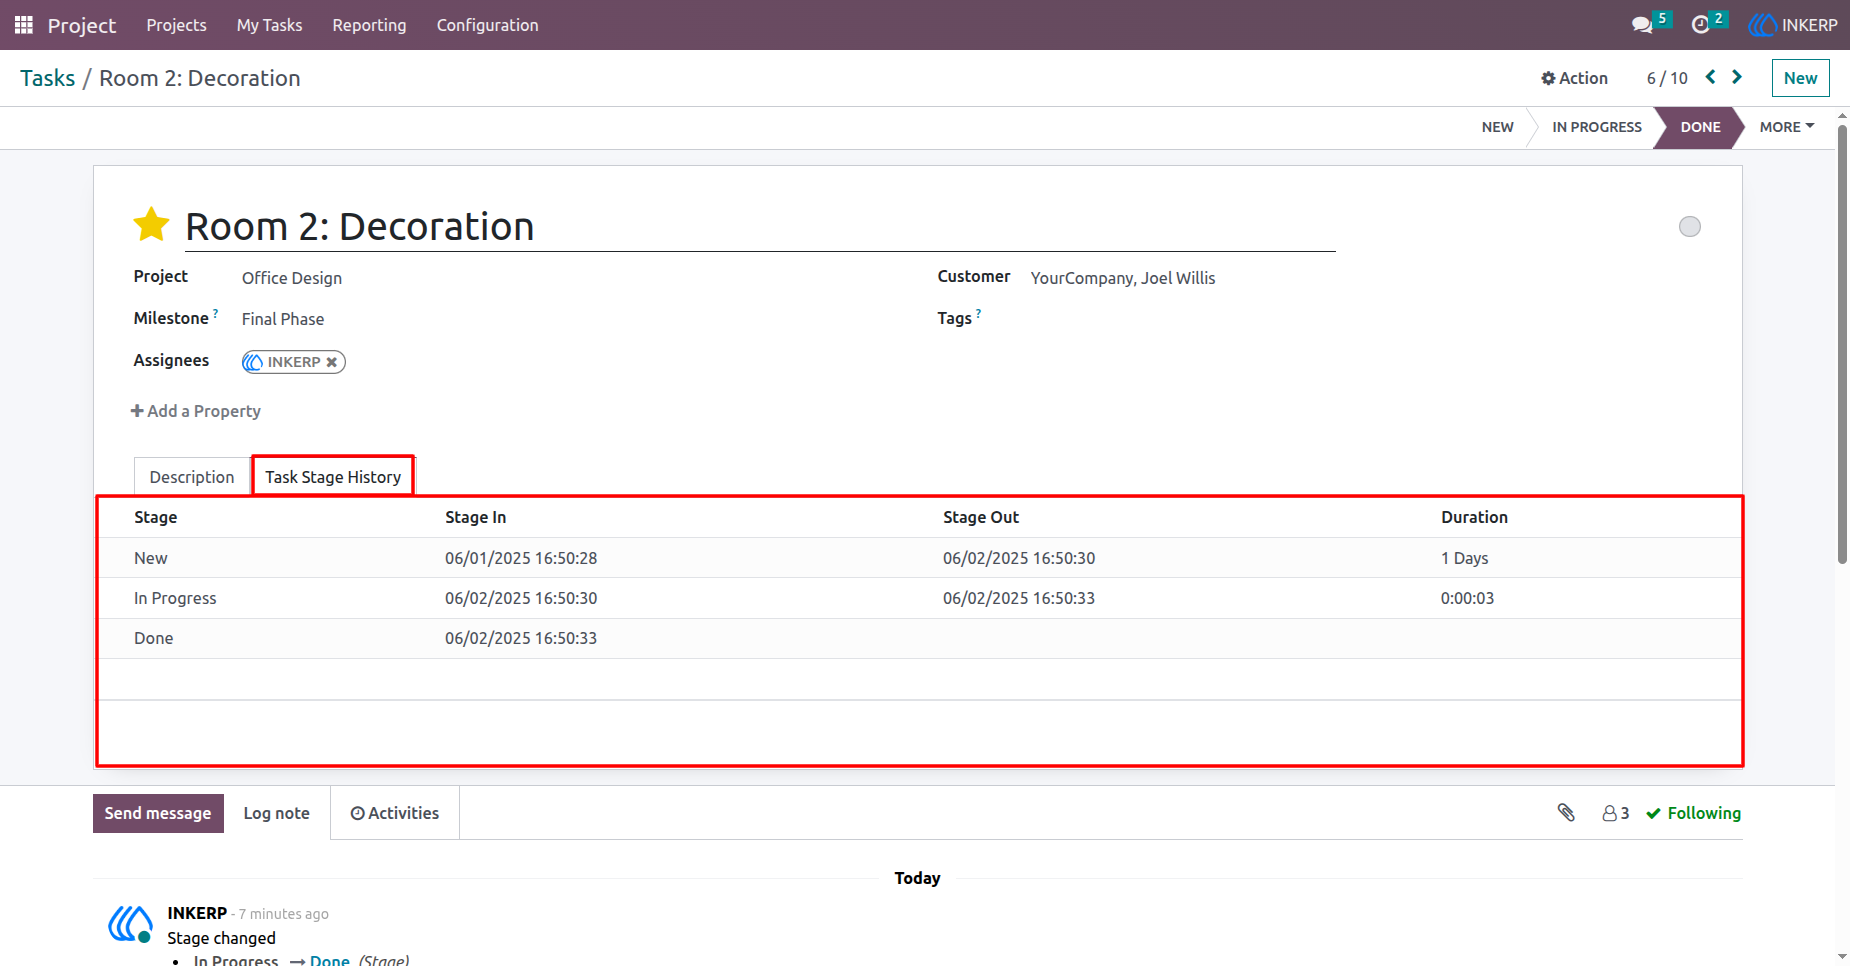Open the Activities scheduler

[395, 813]
